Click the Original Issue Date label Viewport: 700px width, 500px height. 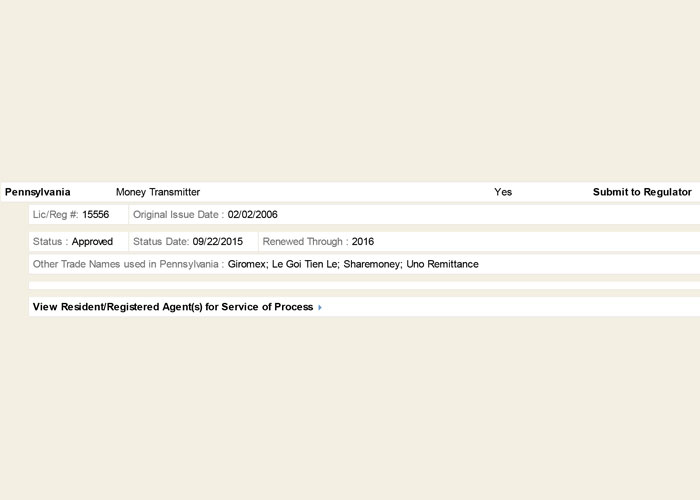click(178, 215)
